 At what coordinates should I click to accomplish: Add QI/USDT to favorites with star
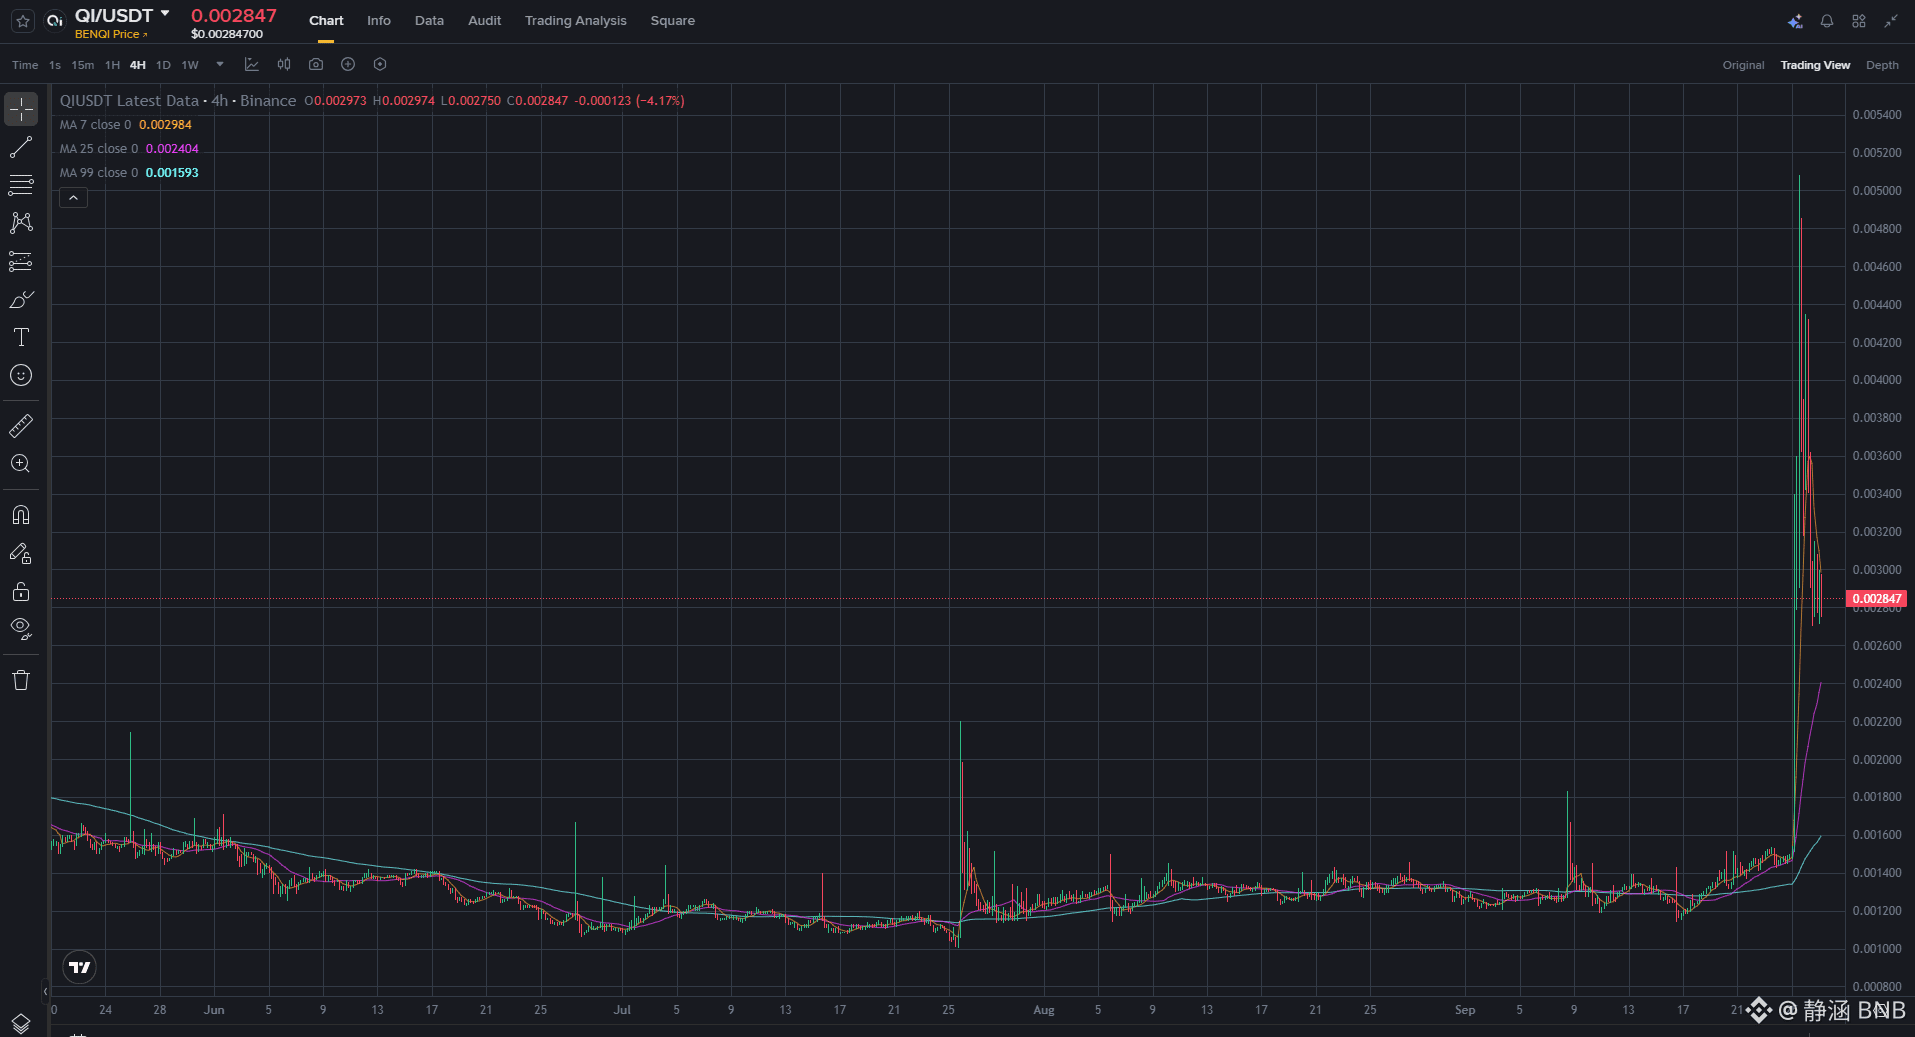tap(23, 21)
